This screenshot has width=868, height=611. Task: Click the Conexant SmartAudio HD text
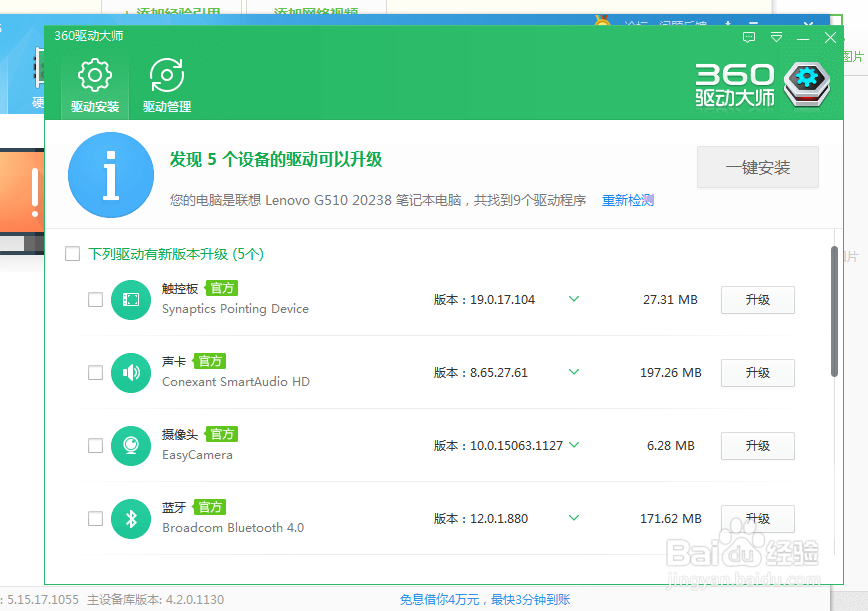[236, 382]
